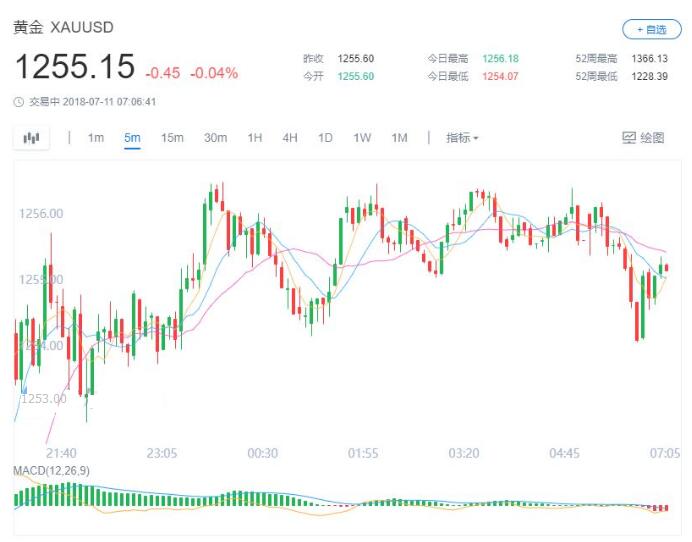Change chart interval to 15m
The width and height of the screenshot is (692, 542).
point(172,138)
